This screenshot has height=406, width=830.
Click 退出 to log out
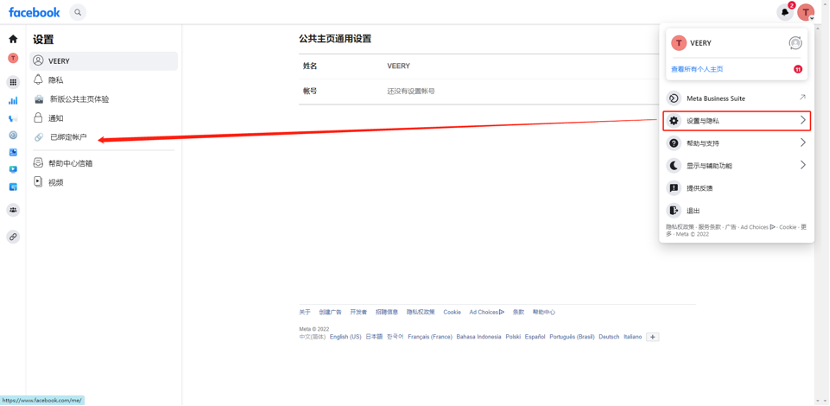click(x=692, y=210)
